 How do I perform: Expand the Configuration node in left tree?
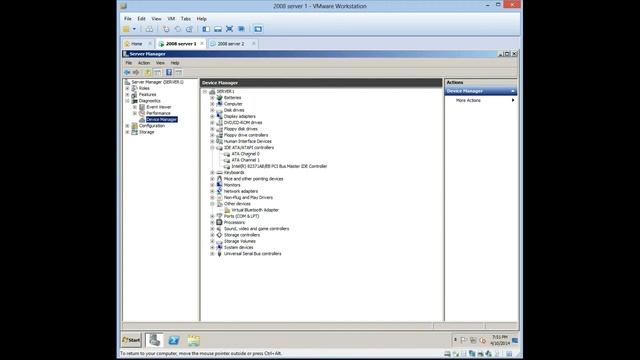127,126
